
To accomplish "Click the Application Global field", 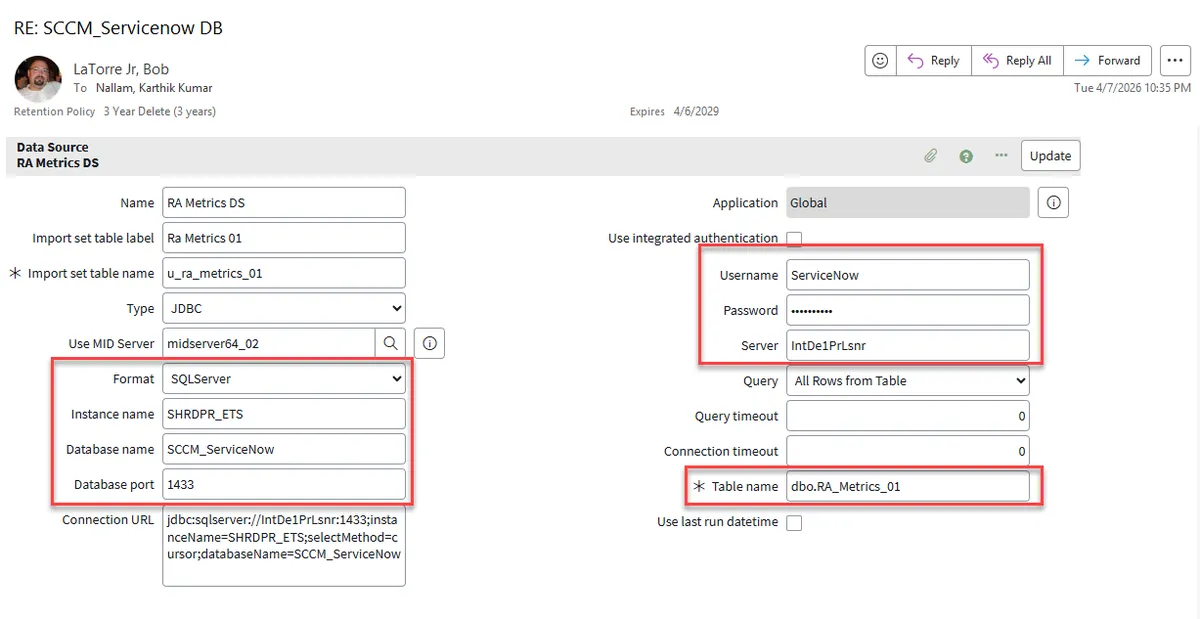I will pos(907,202).
